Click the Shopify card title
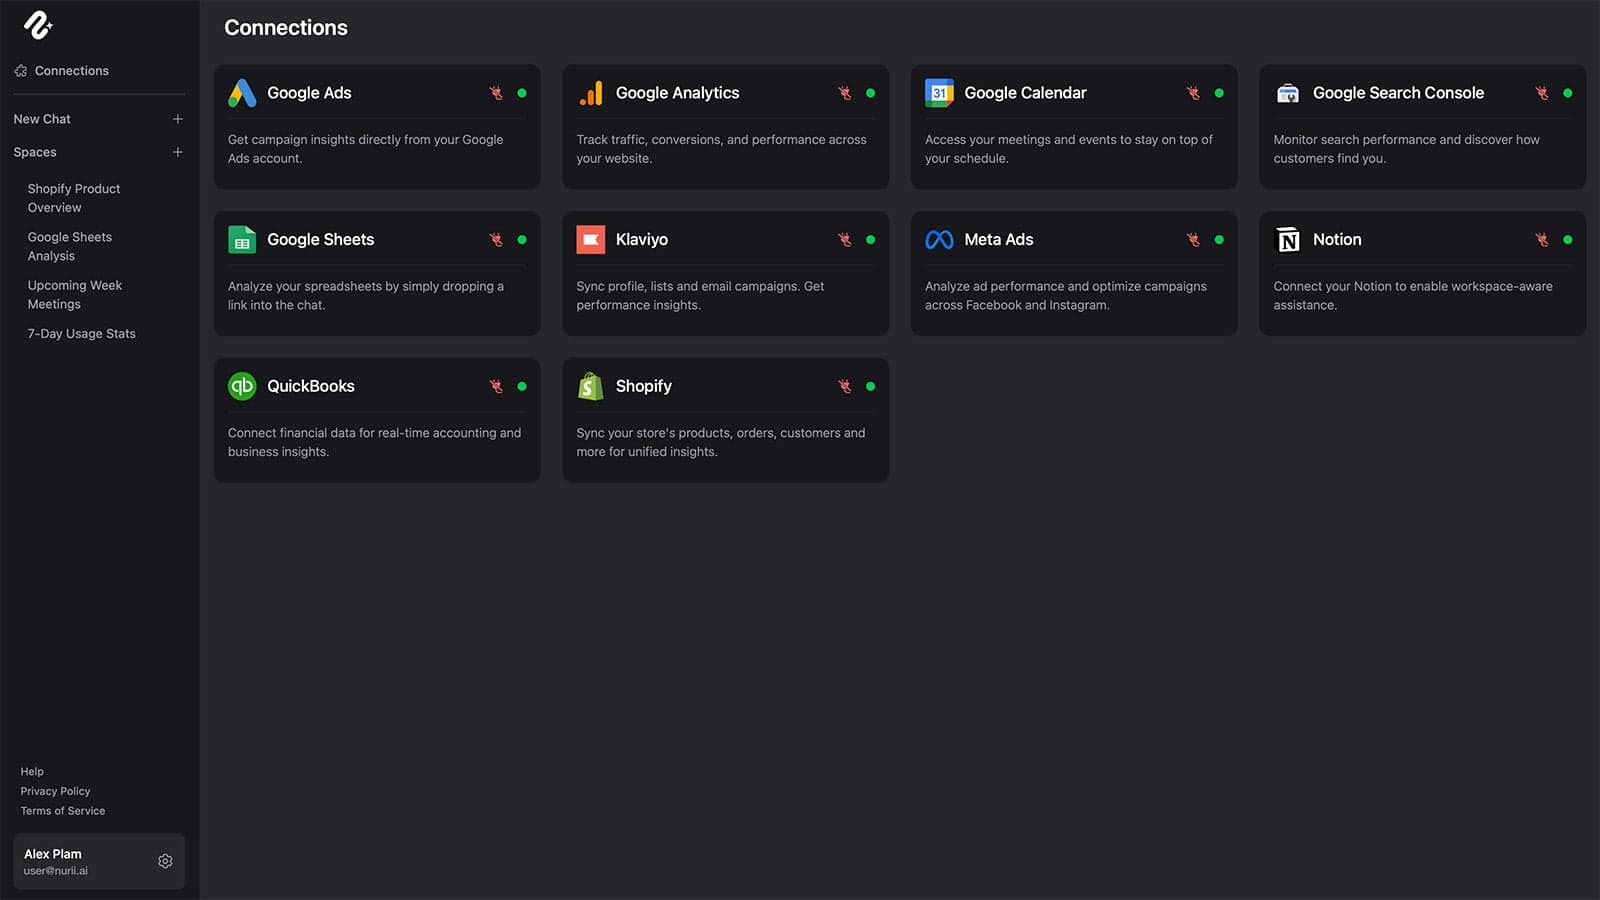Viewport: 1600px width, 900px height. pyautogui.click(x=644, y=386)
